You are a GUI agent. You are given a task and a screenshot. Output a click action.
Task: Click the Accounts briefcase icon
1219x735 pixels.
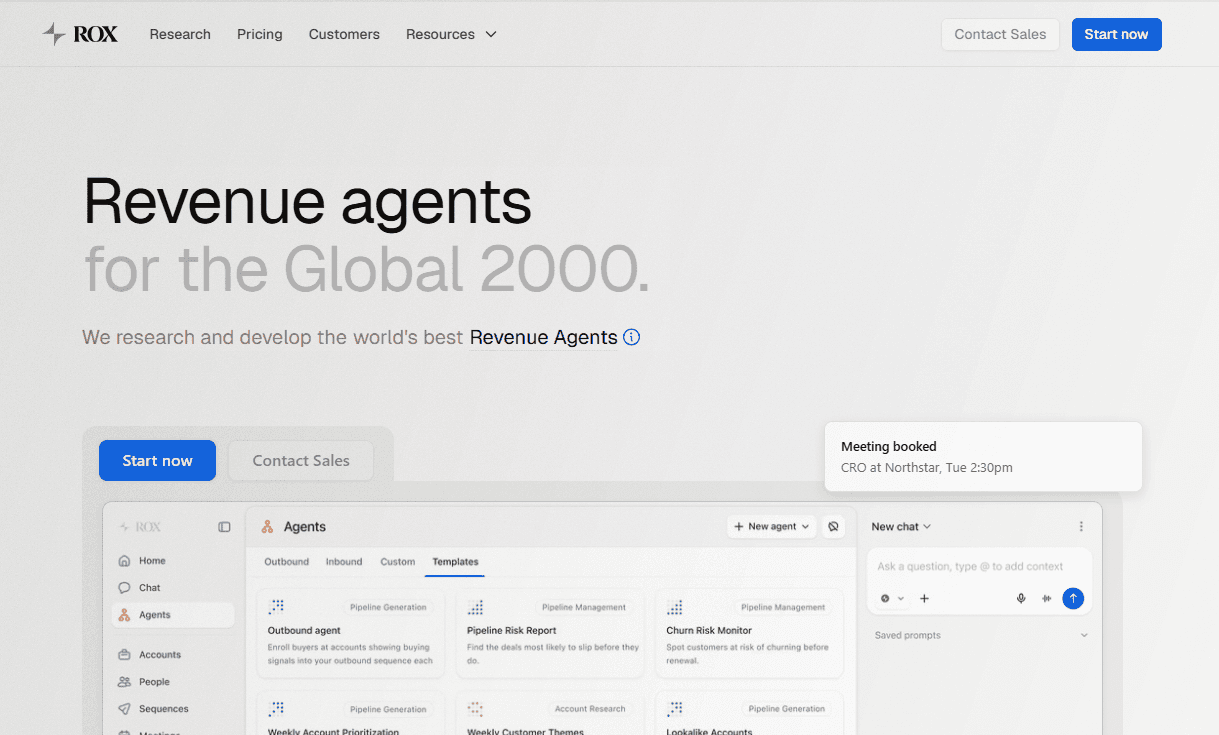click(124, 655)
